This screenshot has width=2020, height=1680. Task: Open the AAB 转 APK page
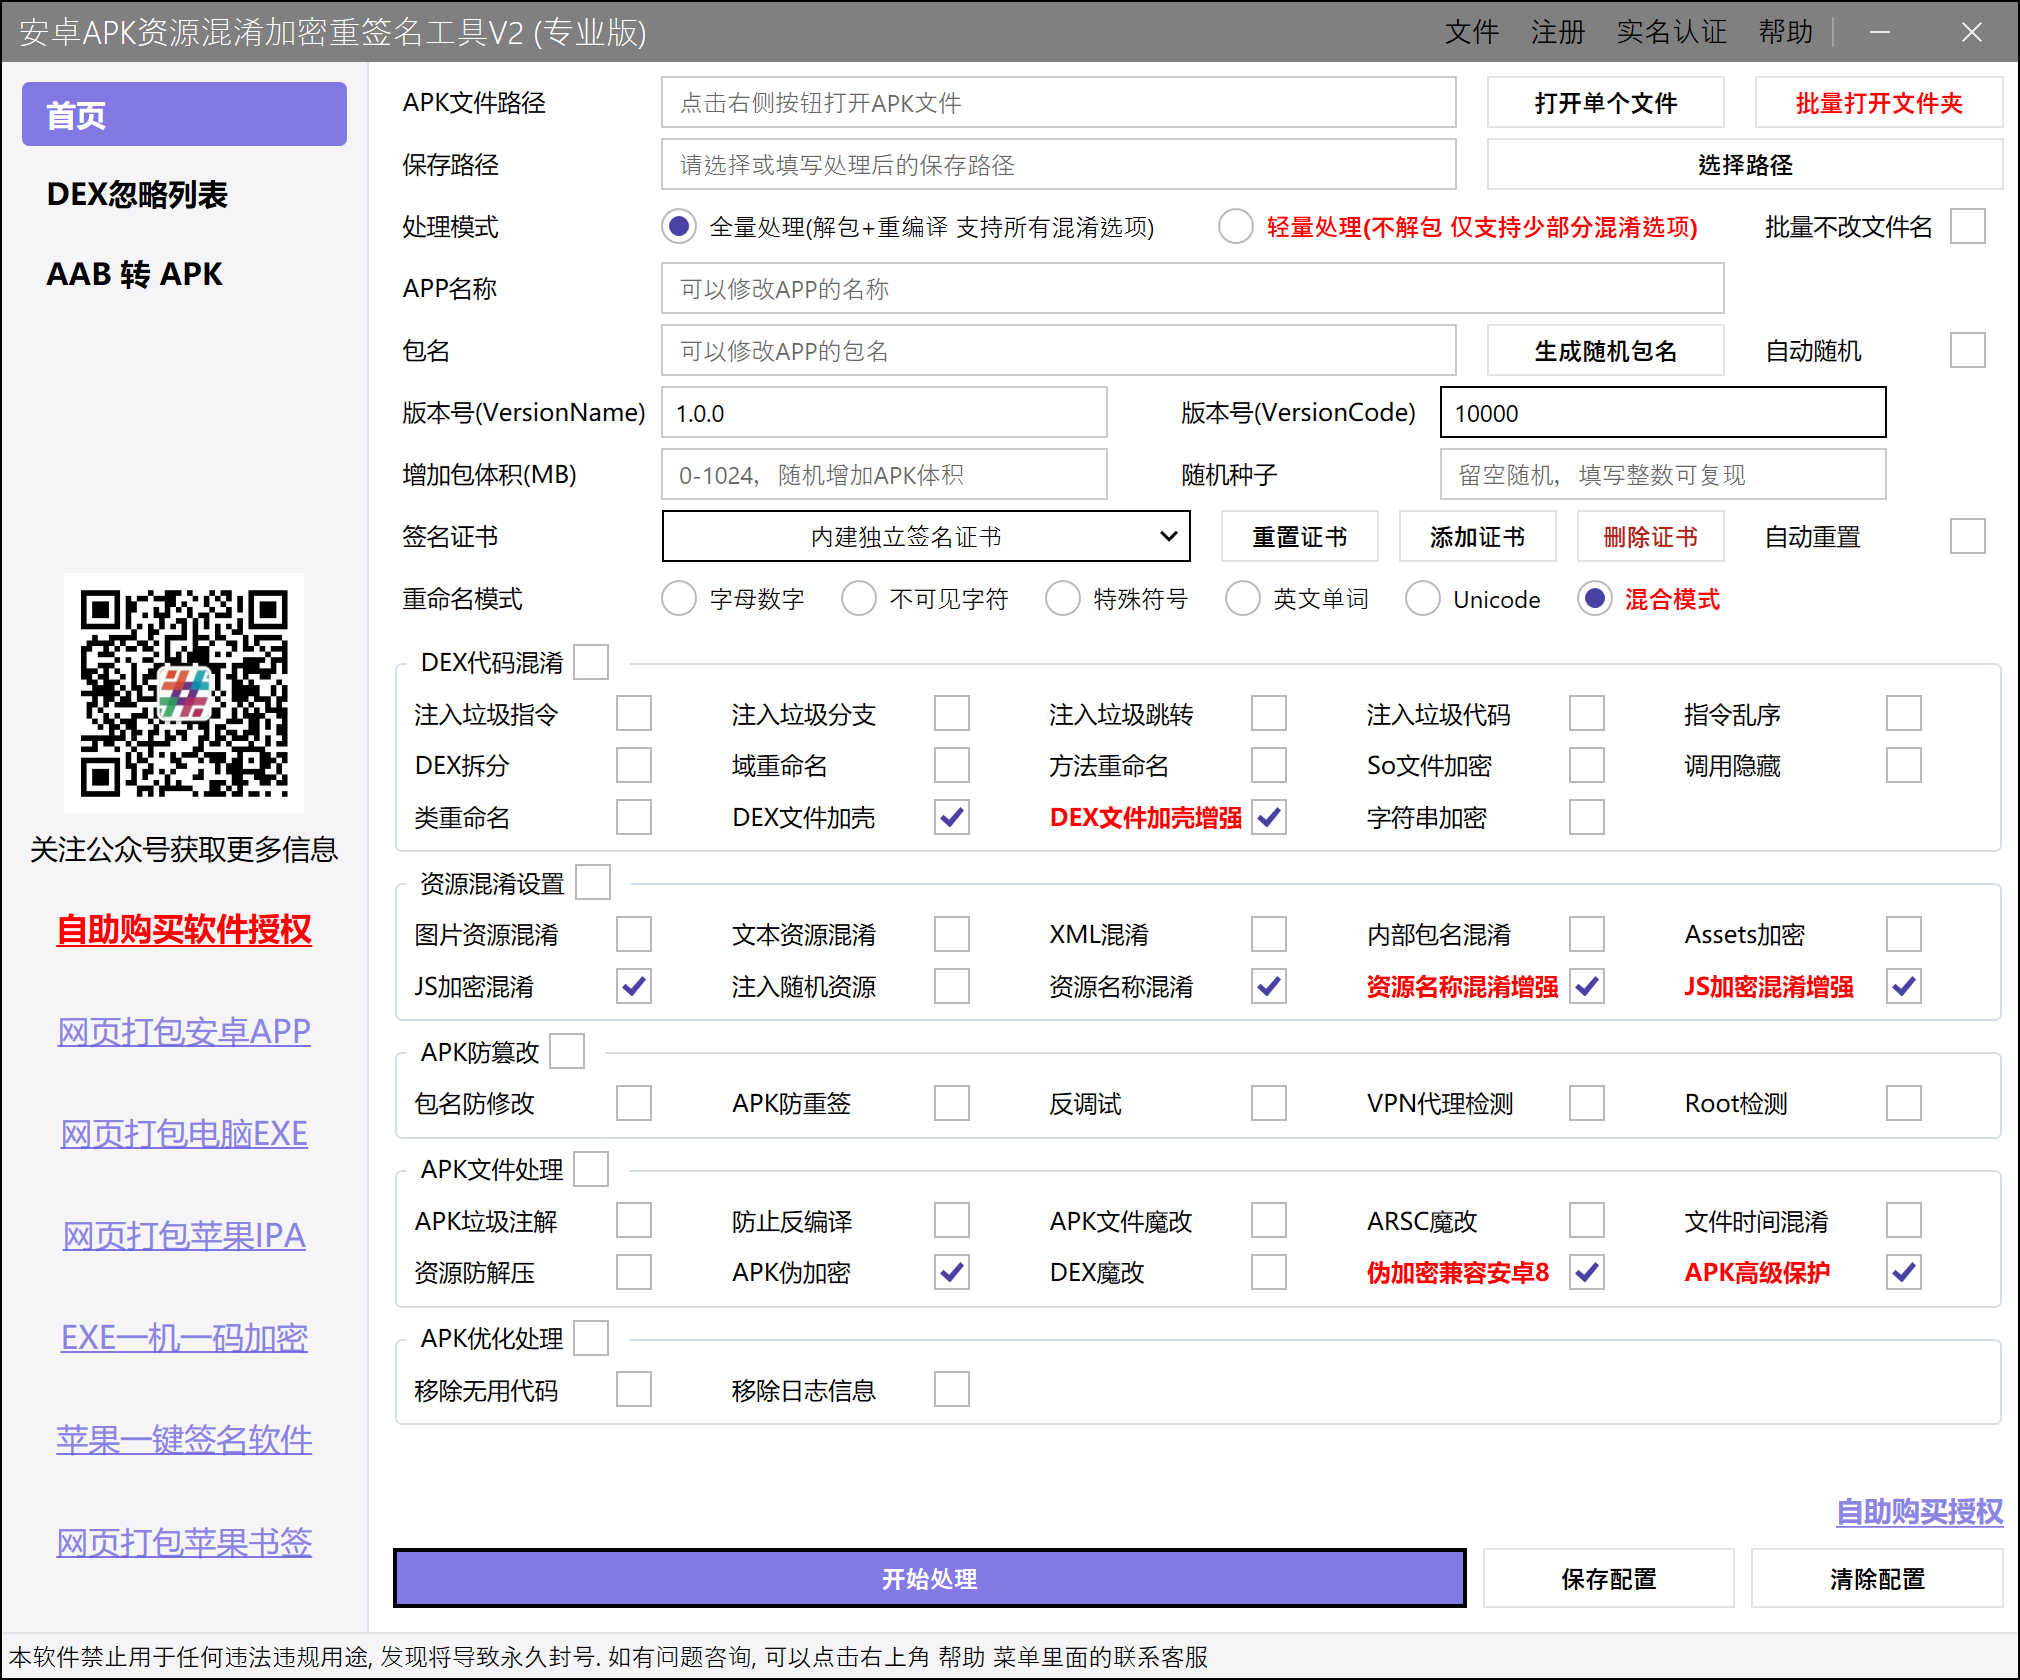click(x=134, y=274)
